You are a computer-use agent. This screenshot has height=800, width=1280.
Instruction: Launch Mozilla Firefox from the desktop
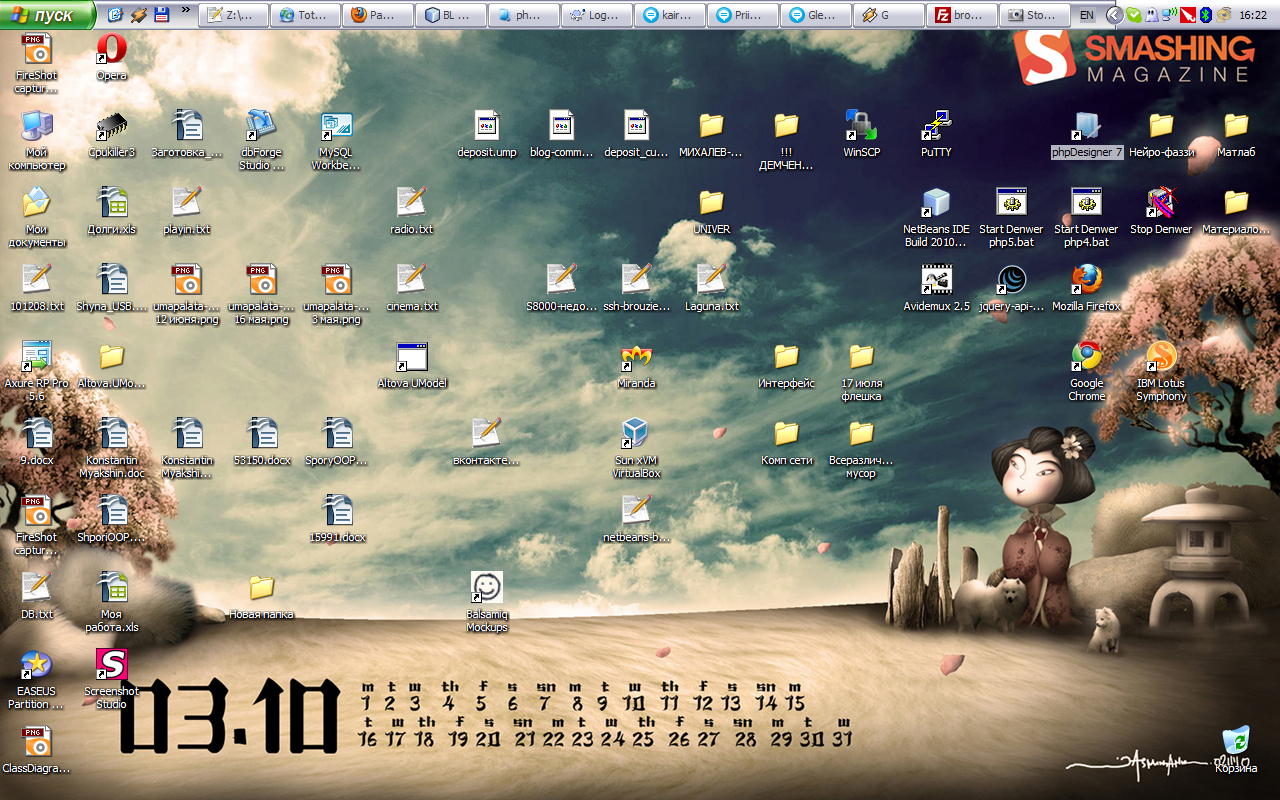[1086, 280]
